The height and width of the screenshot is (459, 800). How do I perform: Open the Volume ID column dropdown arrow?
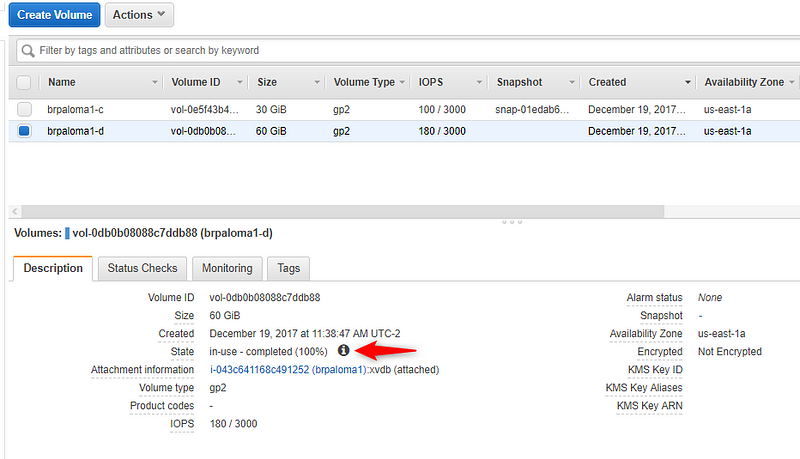pyautogui.click(x=240, y=82)
